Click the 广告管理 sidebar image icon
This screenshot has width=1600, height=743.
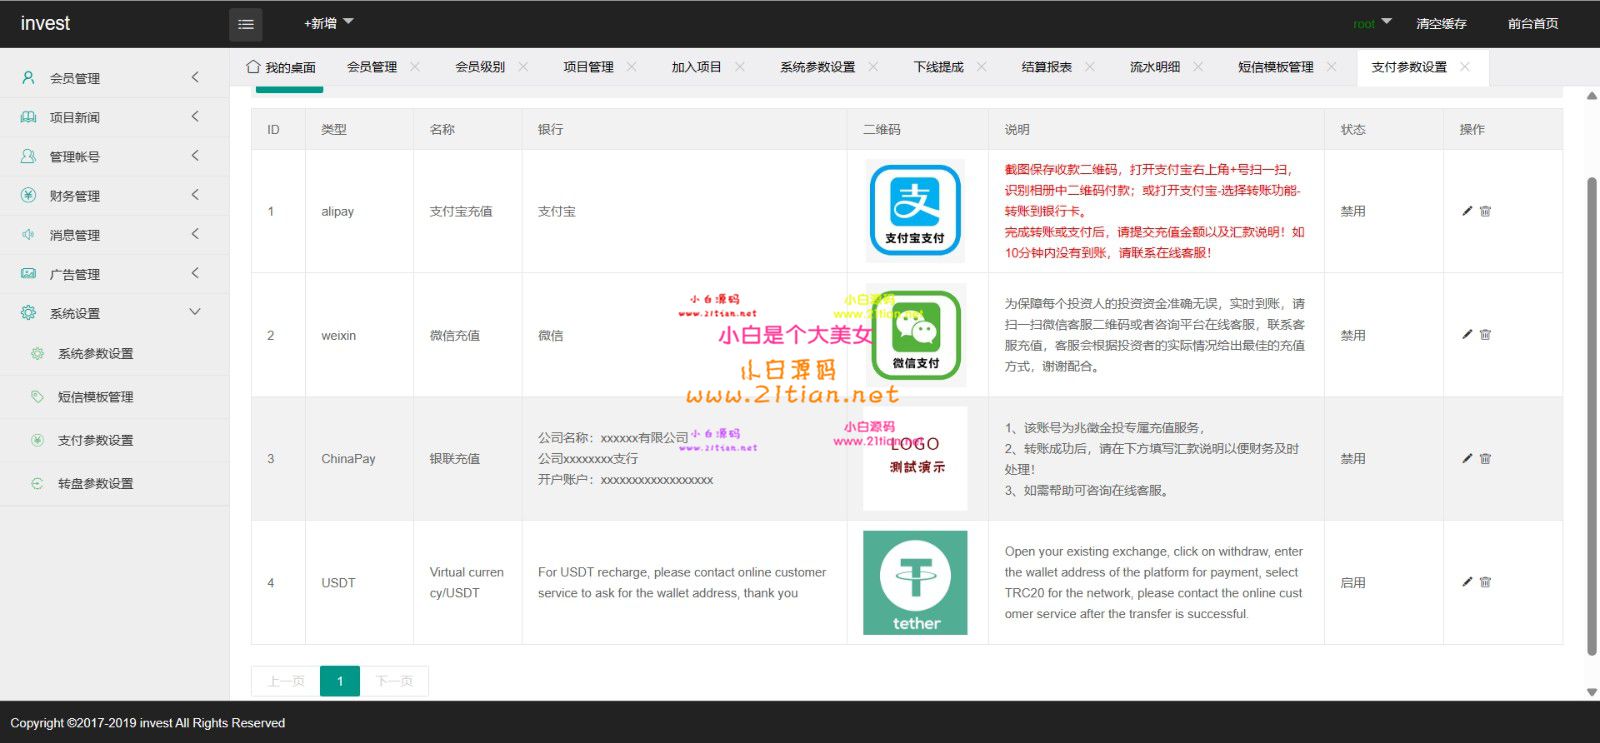28,273
